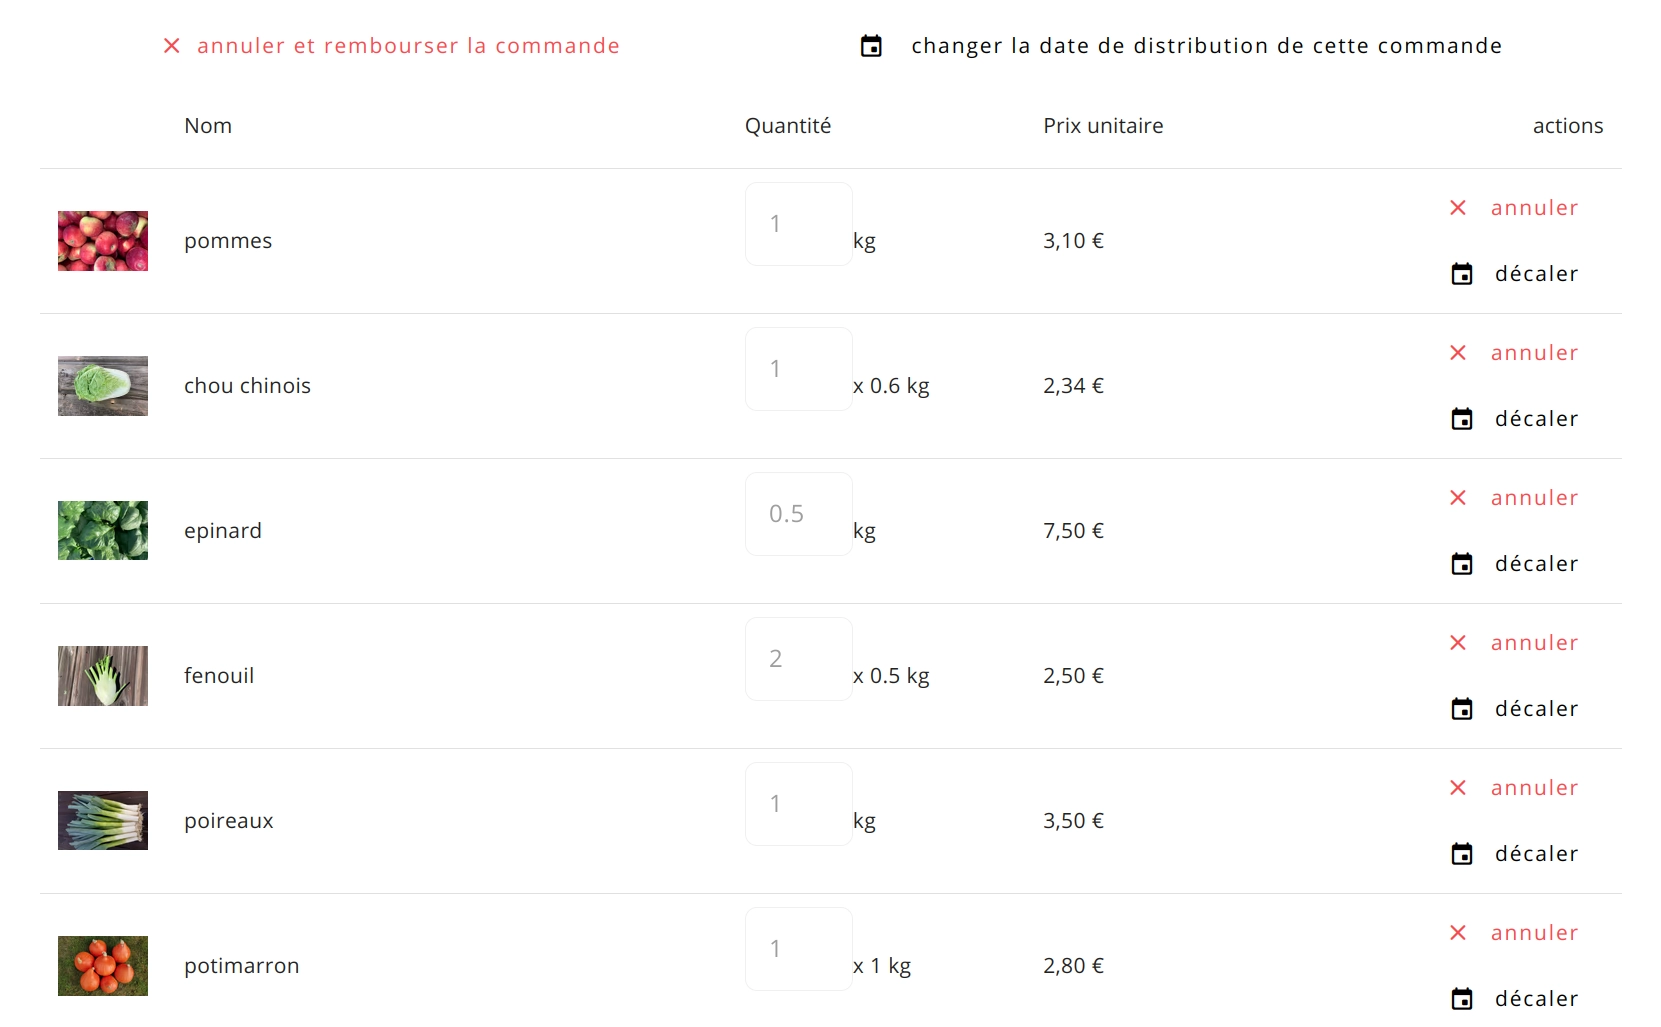Click the calendar icon in the chou chinois row
1661x1027 pixels.
click(1462, 419)
